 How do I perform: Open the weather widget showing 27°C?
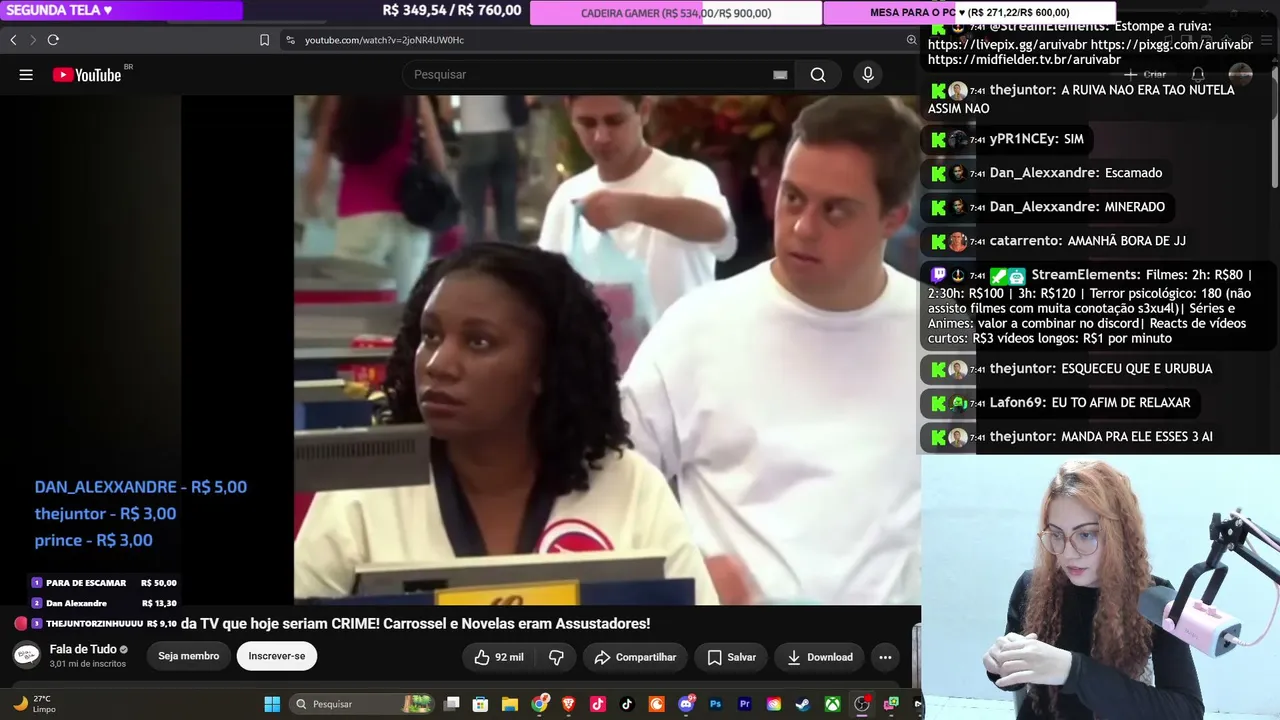(34, 704)
